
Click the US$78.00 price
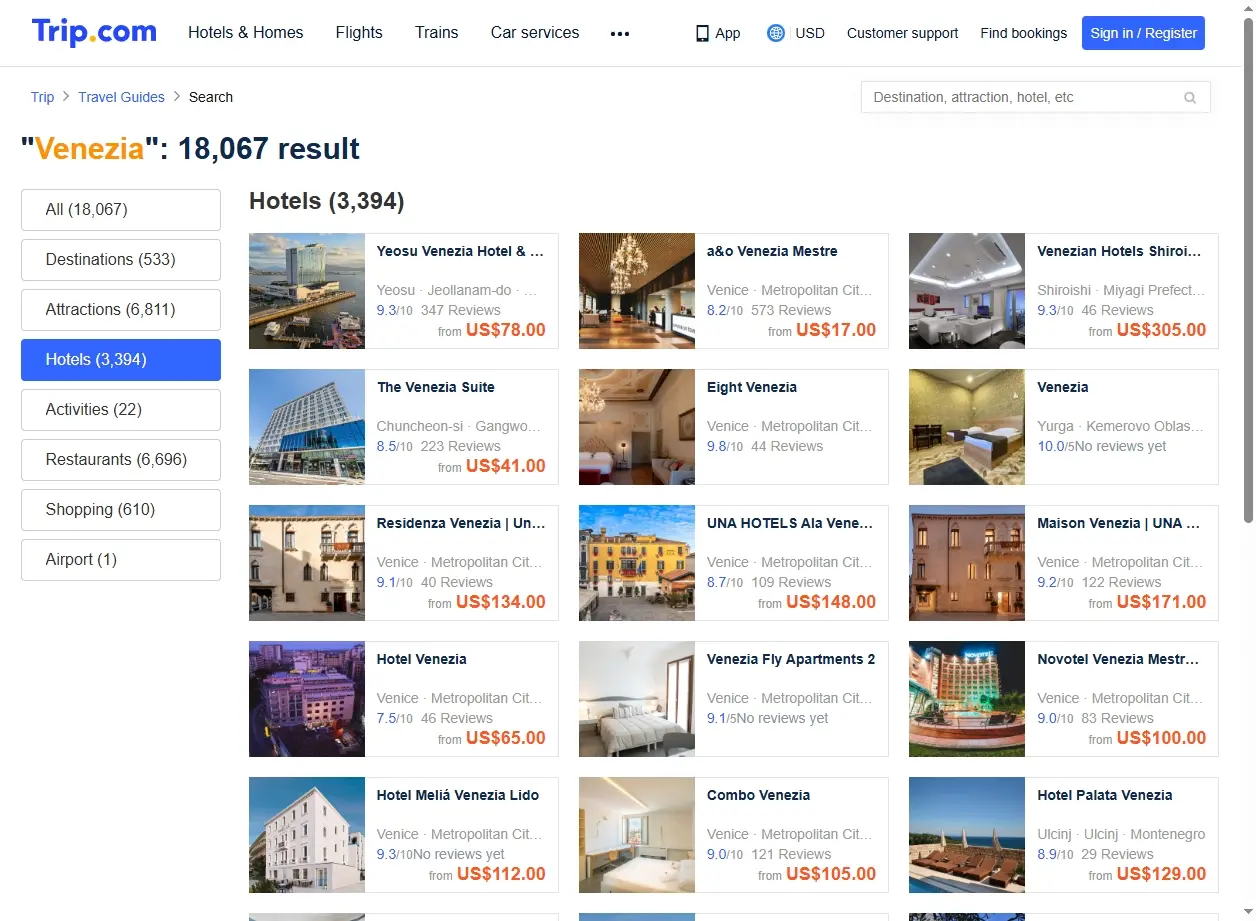506,330
